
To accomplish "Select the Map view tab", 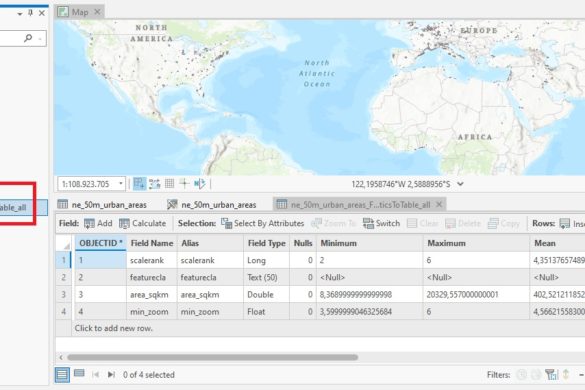I will 79,12.
